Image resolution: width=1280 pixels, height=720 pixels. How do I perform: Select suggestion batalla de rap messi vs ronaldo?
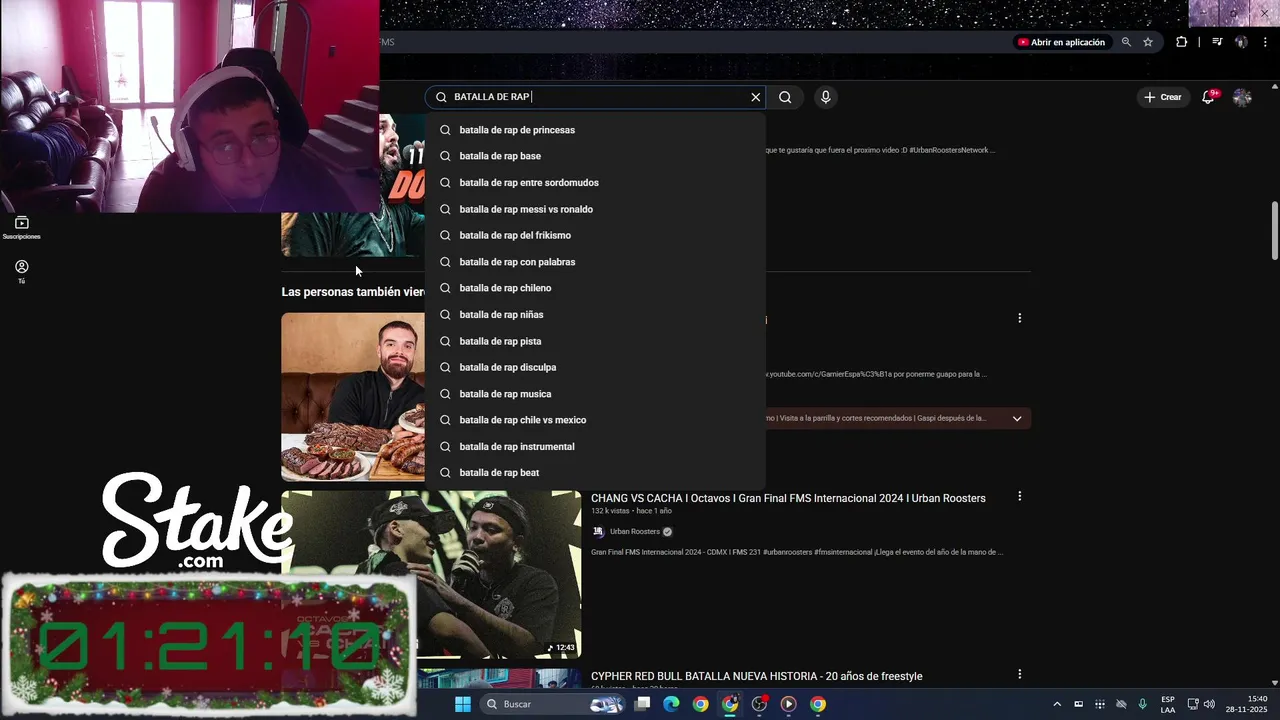point(595,209)
